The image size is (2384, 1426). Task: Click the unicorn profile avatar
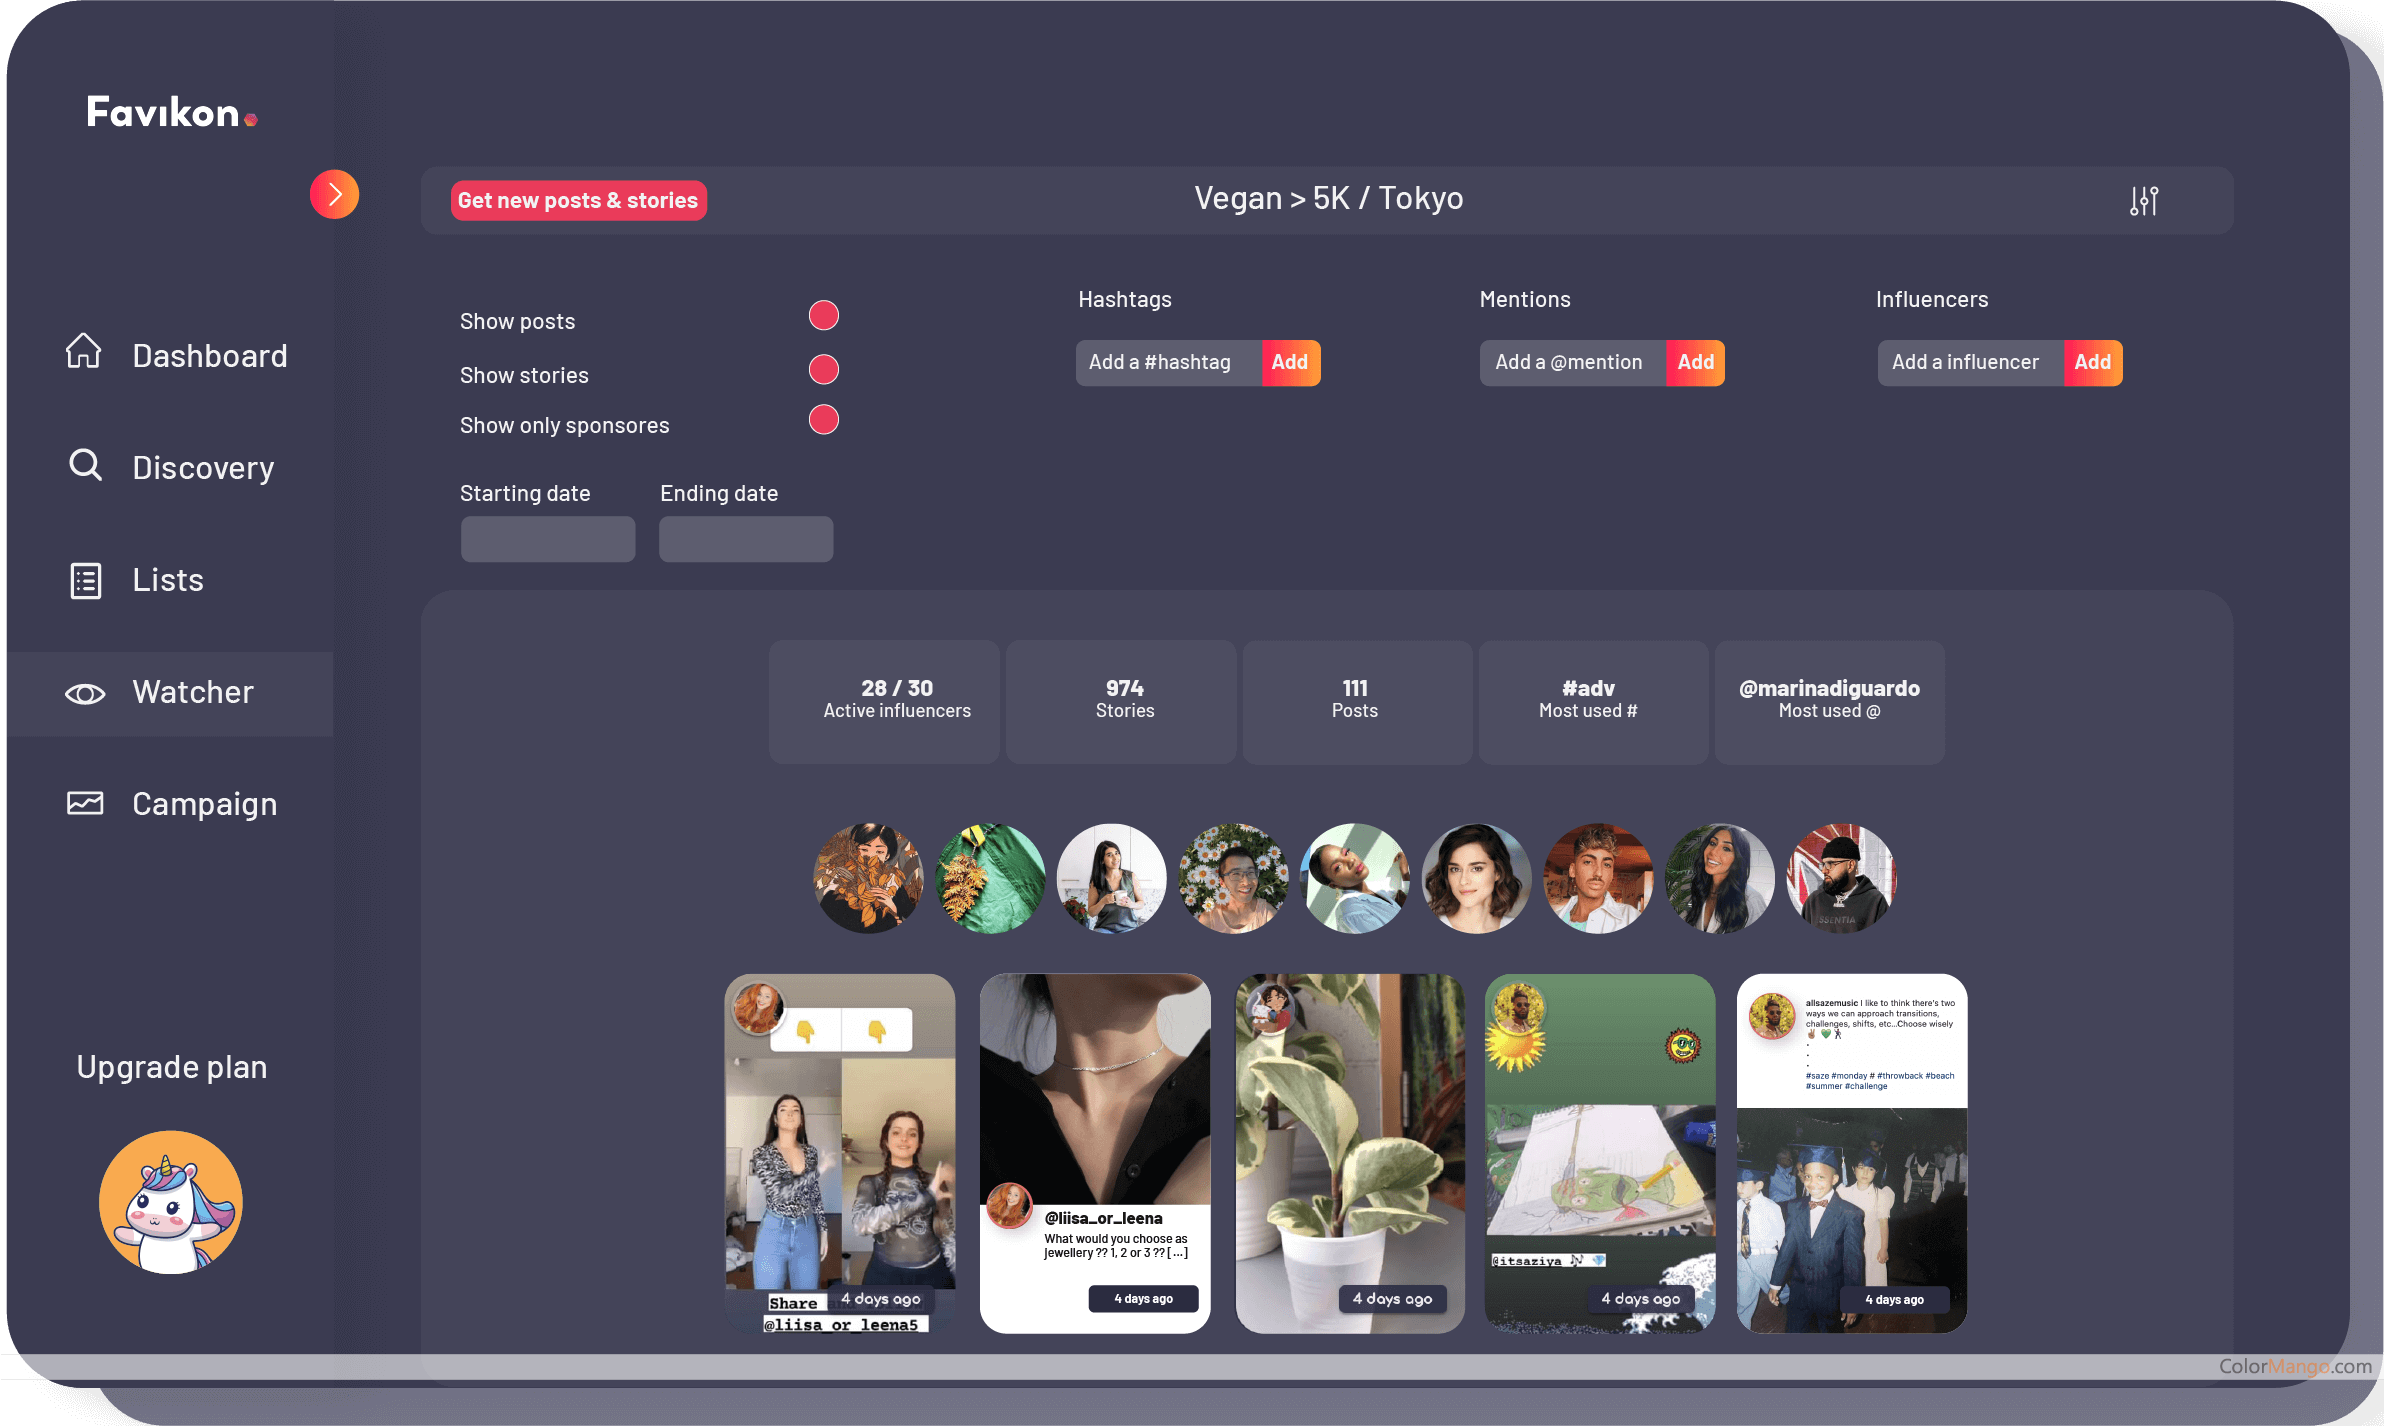tap(171, 1202)
